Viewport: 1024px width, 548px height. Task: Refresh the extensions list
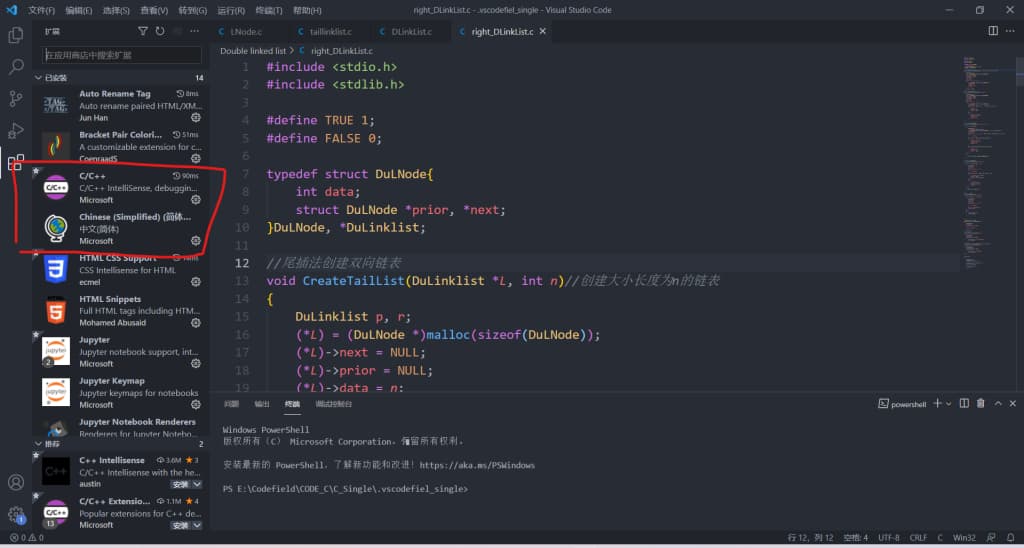(160, 31)
